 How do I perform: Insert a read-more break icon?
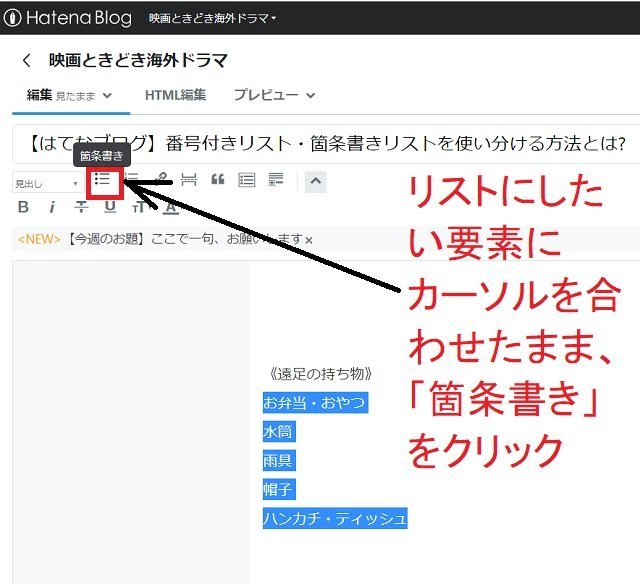click(x=189, y=180)
